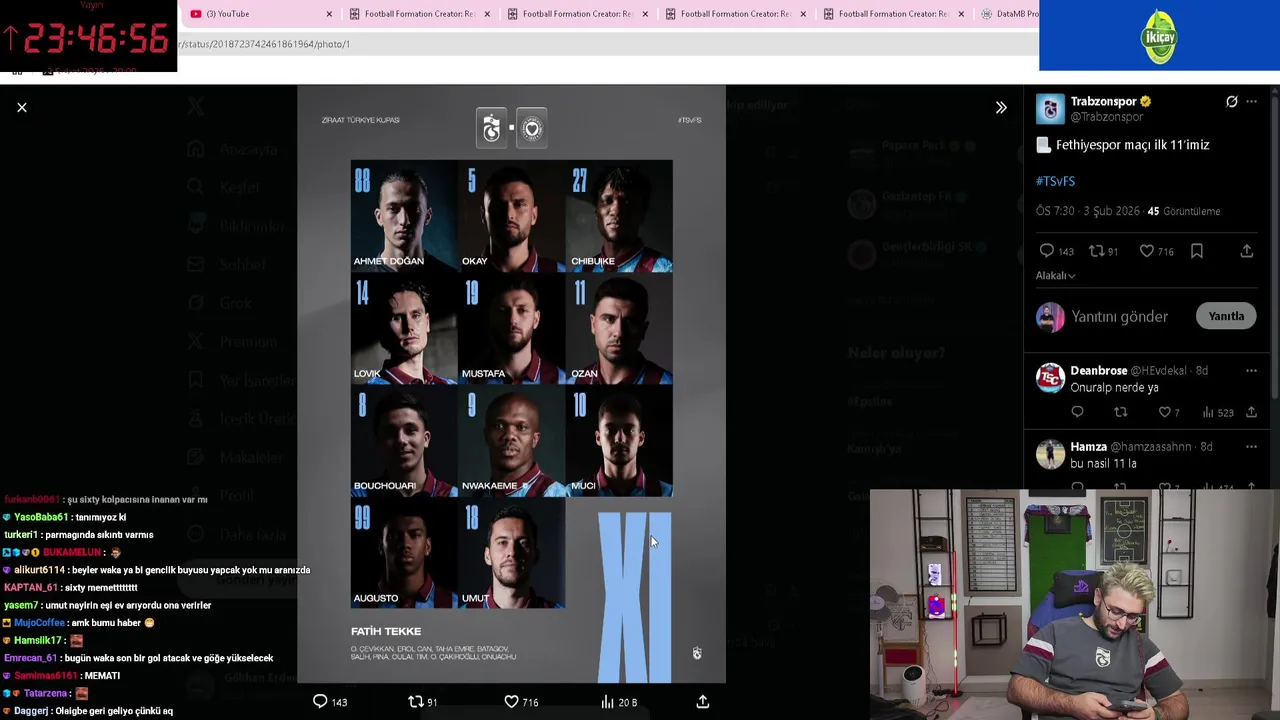Click heart icon with 716 below the photo

[x=511, y=702]
